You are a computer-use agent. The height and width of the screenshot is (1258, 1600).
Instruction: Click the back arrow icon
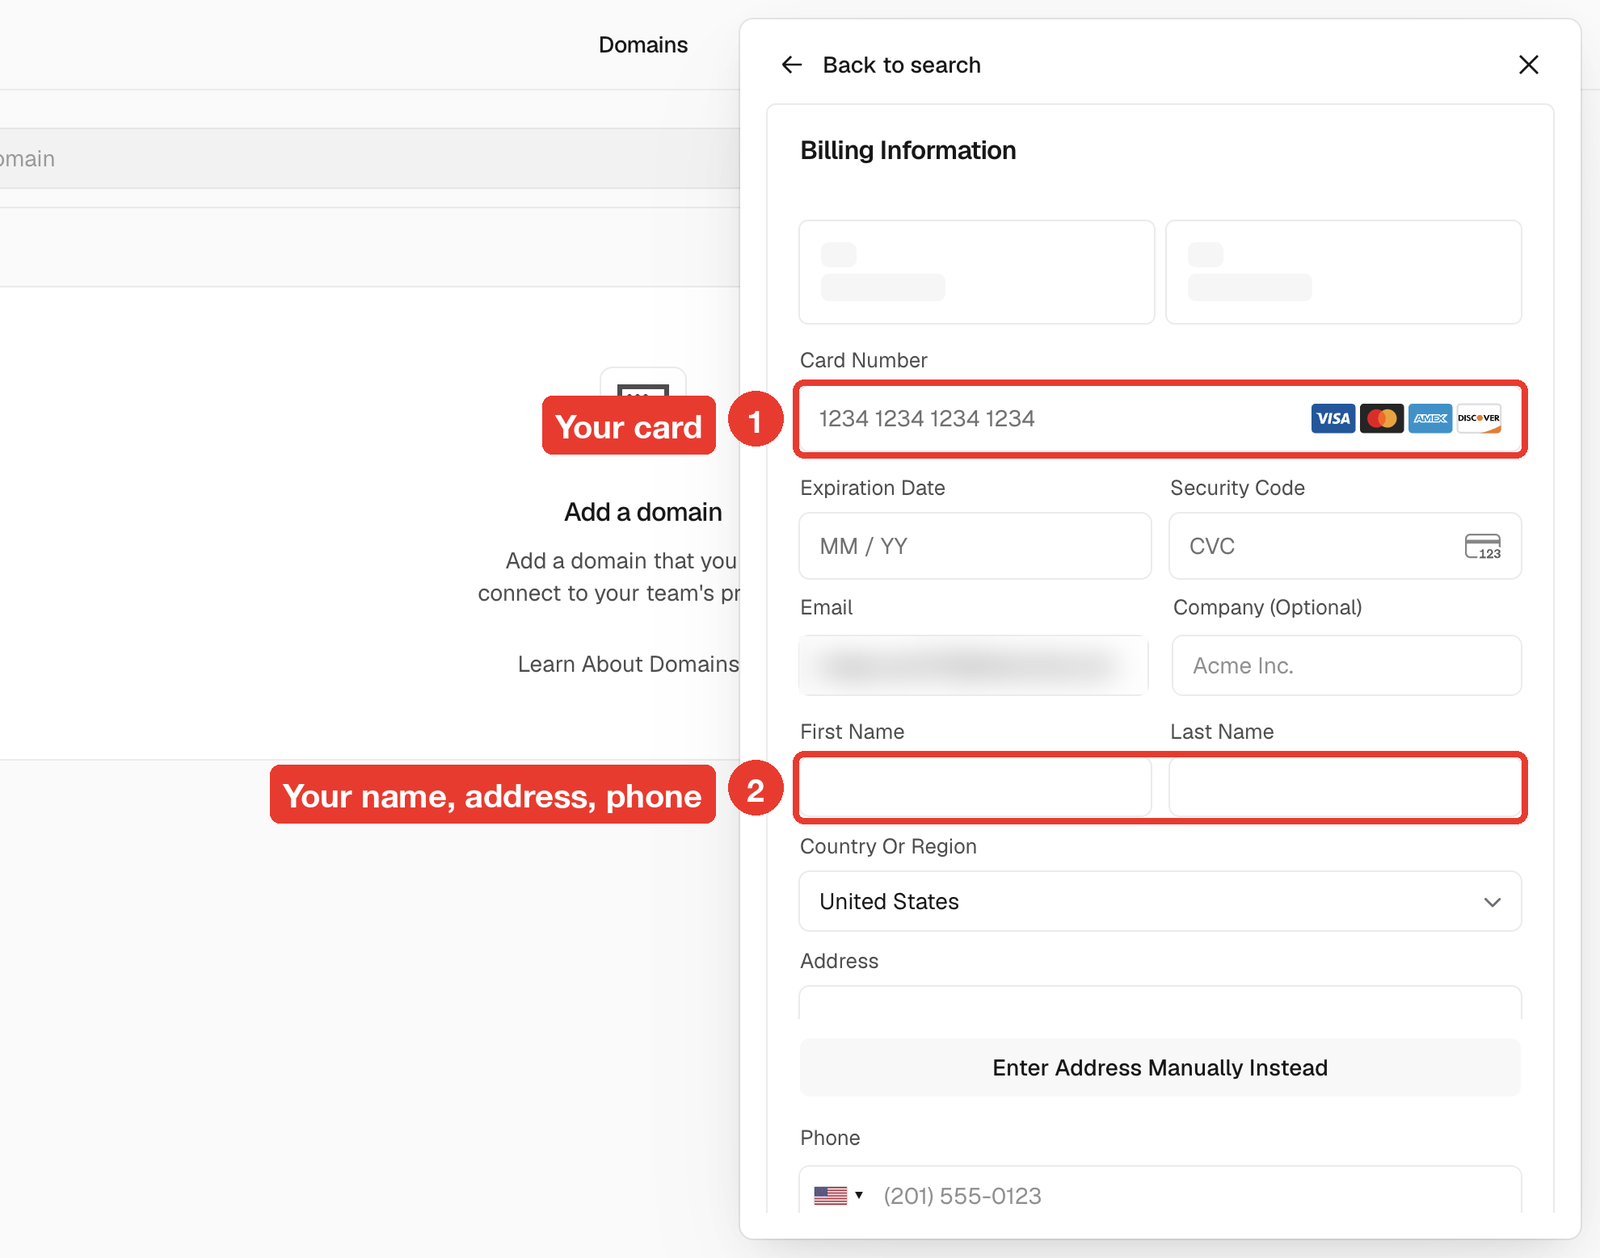pyautogui.click(x=791, y=65)
